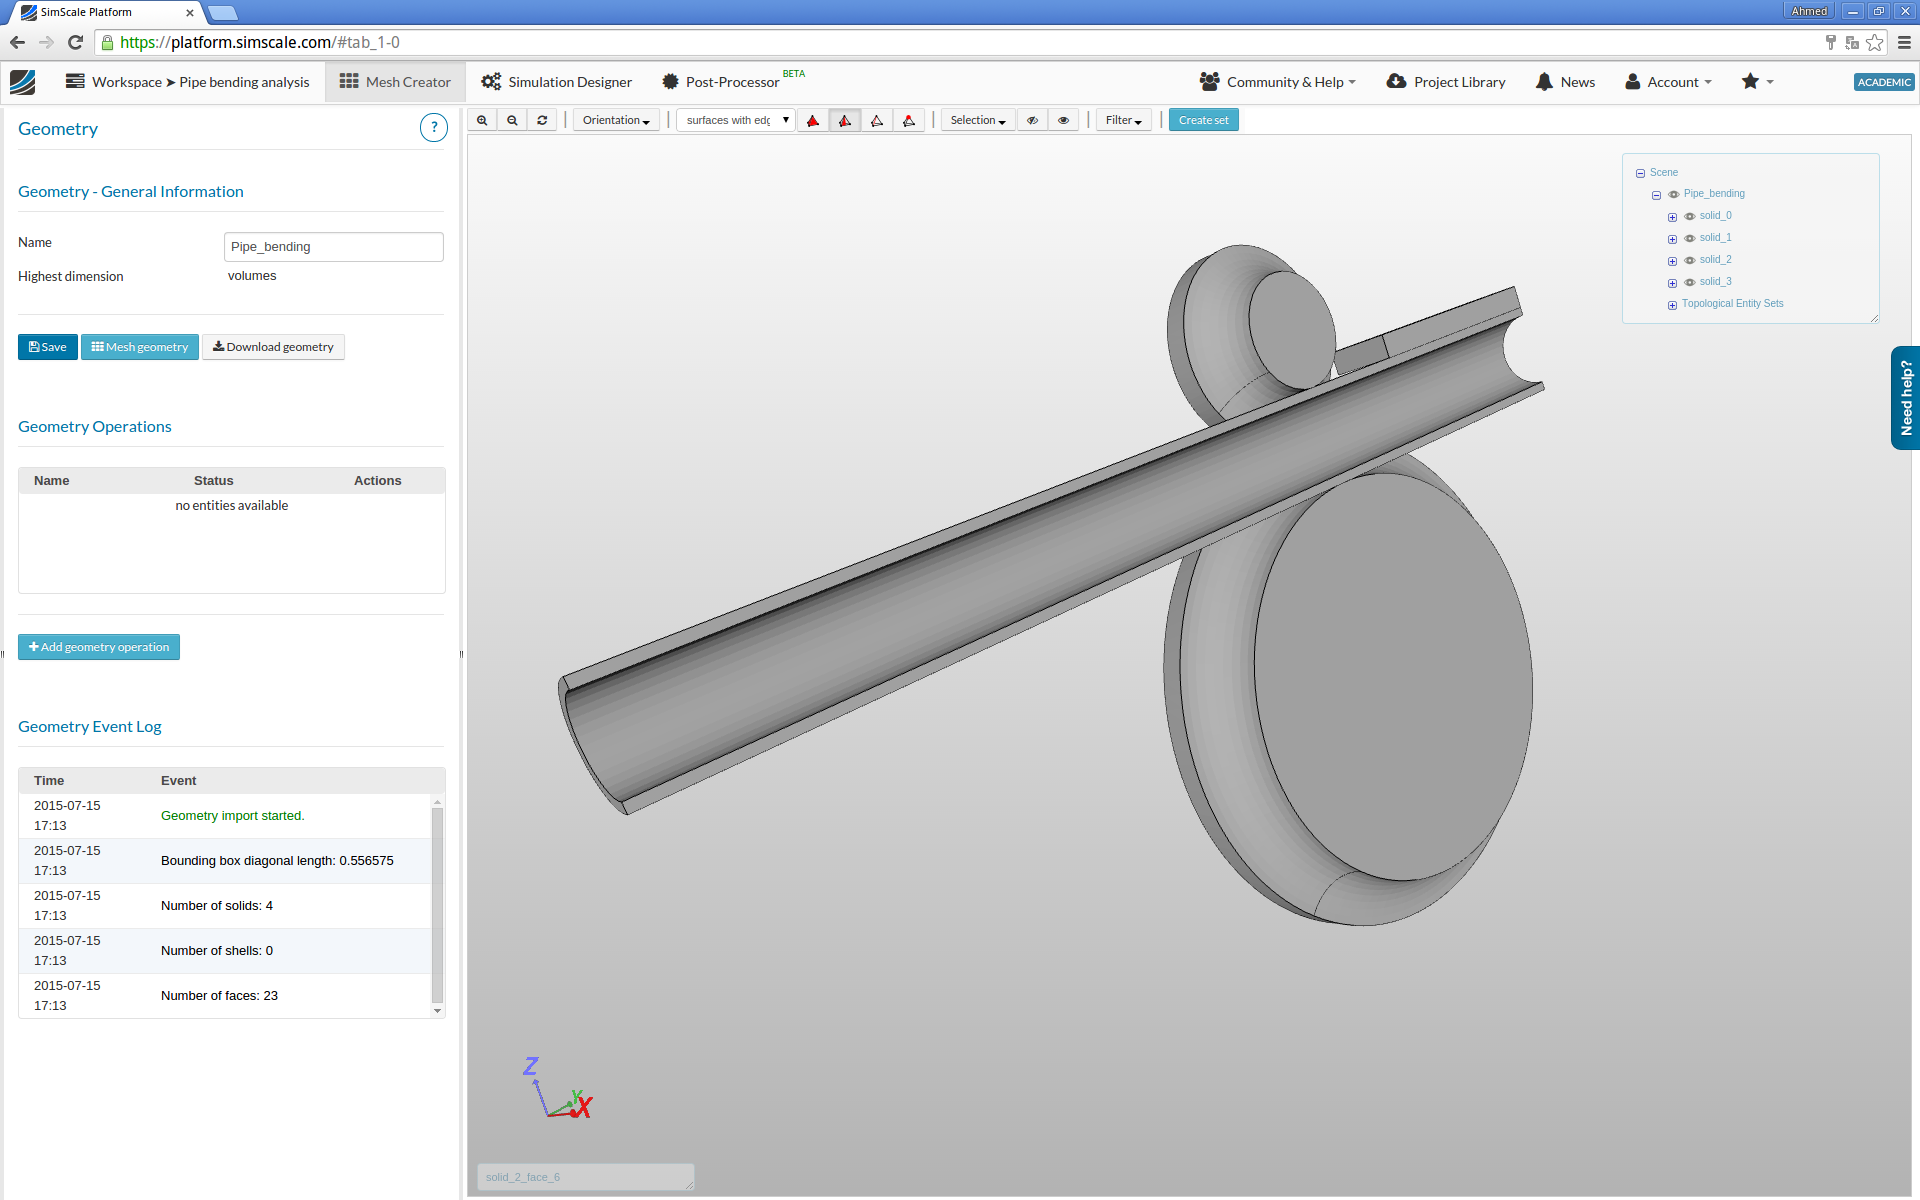Select face selection mode pyramid icon
This screenshot has width=1920, height=1200.
pyautogui.click(x=845, y=120)
